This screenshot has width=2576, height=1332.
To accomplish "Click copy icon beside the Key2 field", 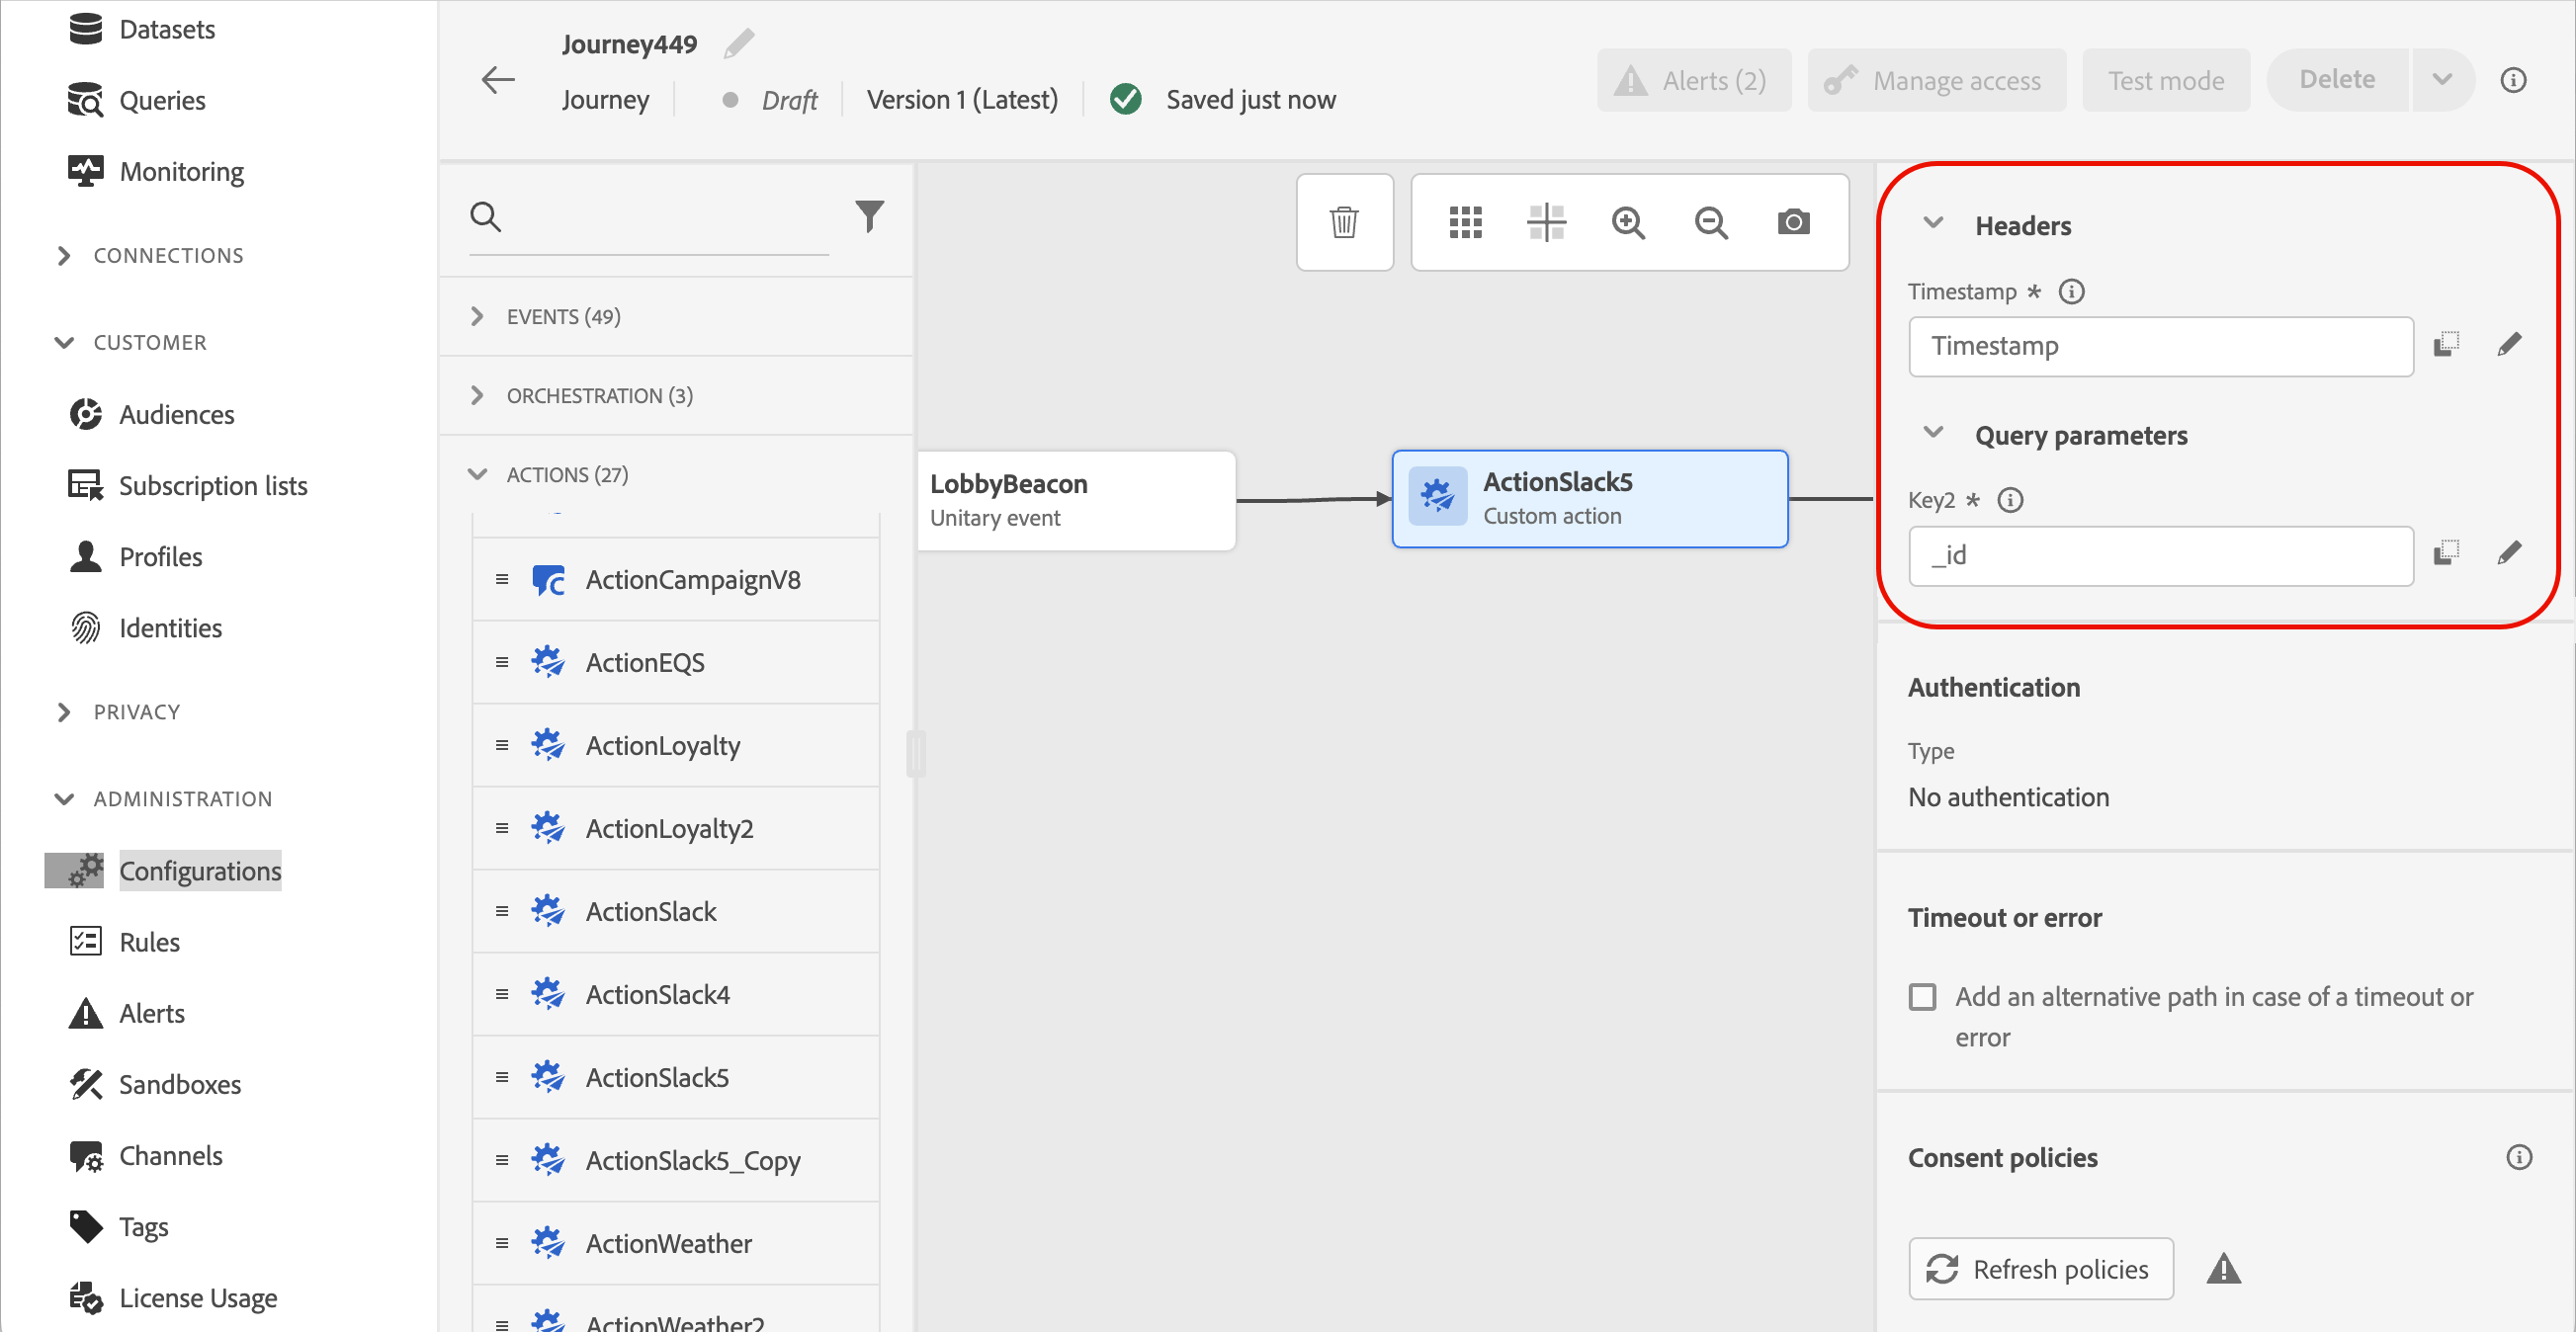I will point(2446,553).
